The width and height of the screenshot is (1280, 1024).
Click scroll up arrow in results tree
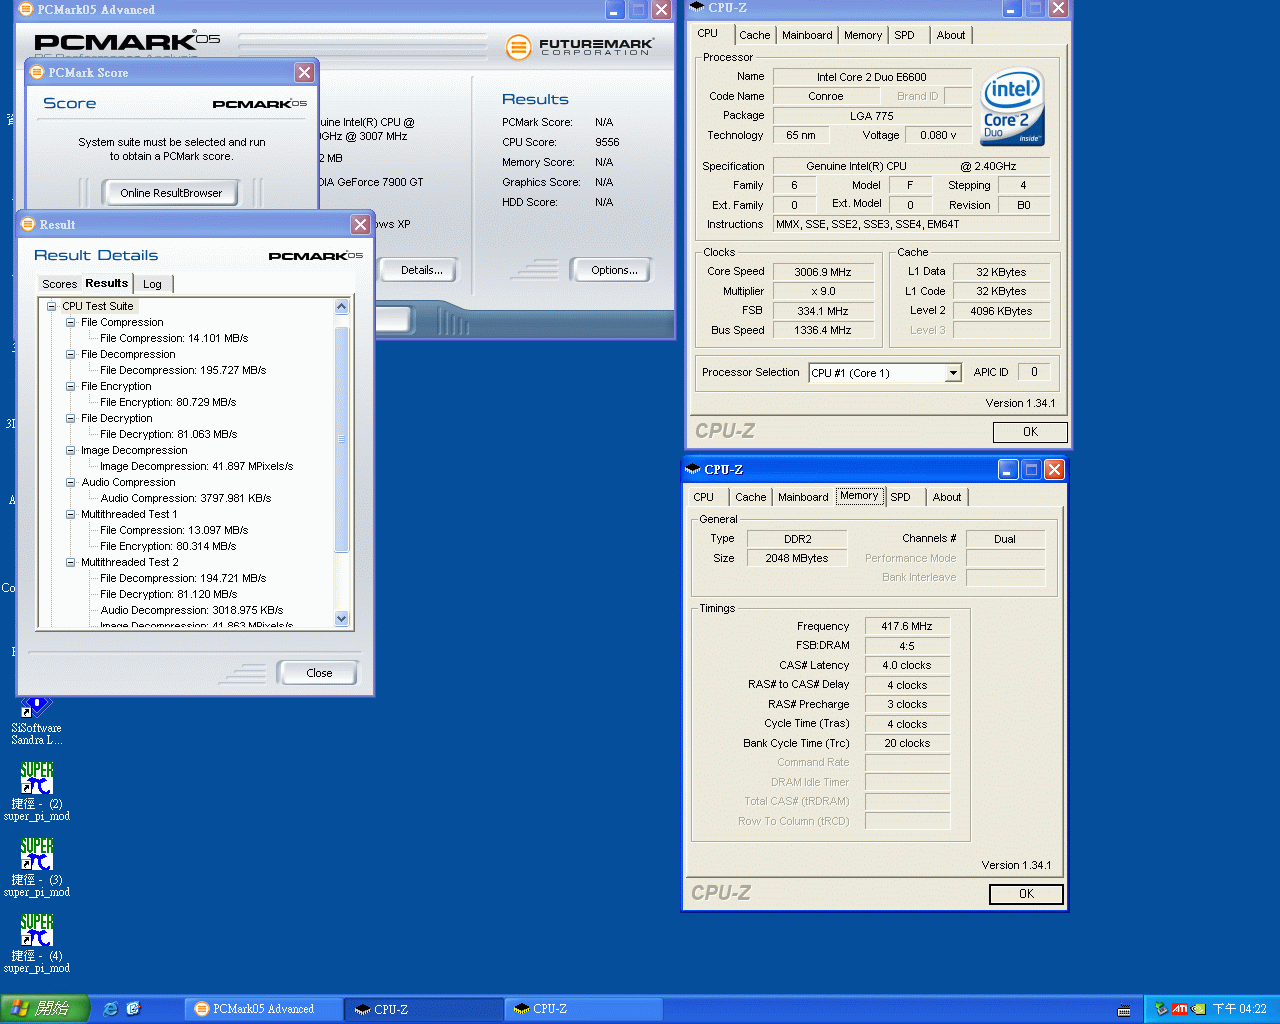[341, 307]
